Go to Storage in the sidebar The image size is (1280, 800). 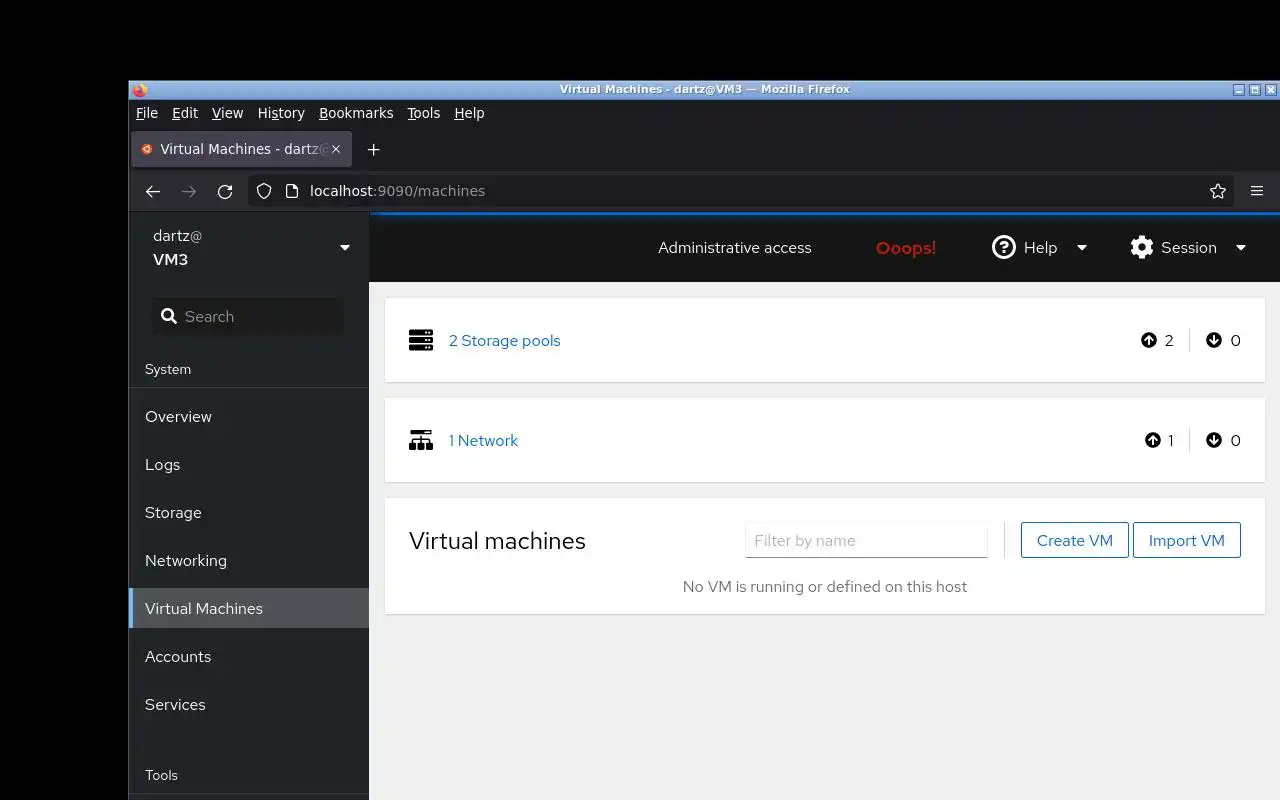coord(249,512)
